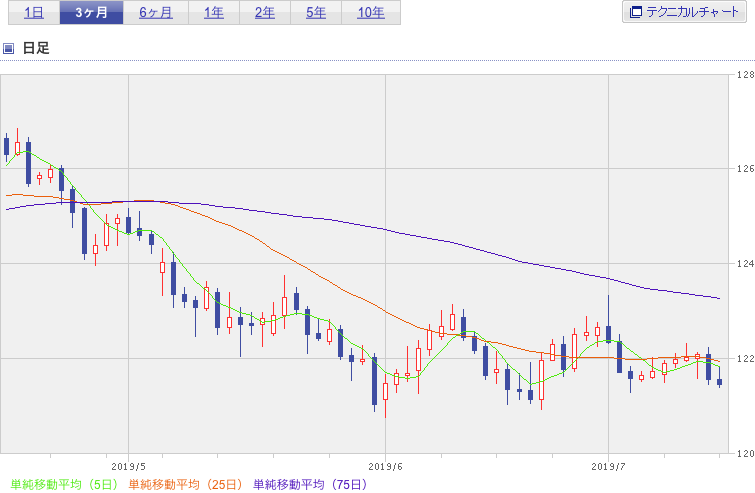View the 5年 chart range
This screenshot has width=755, height=493.
pos(316,13)
